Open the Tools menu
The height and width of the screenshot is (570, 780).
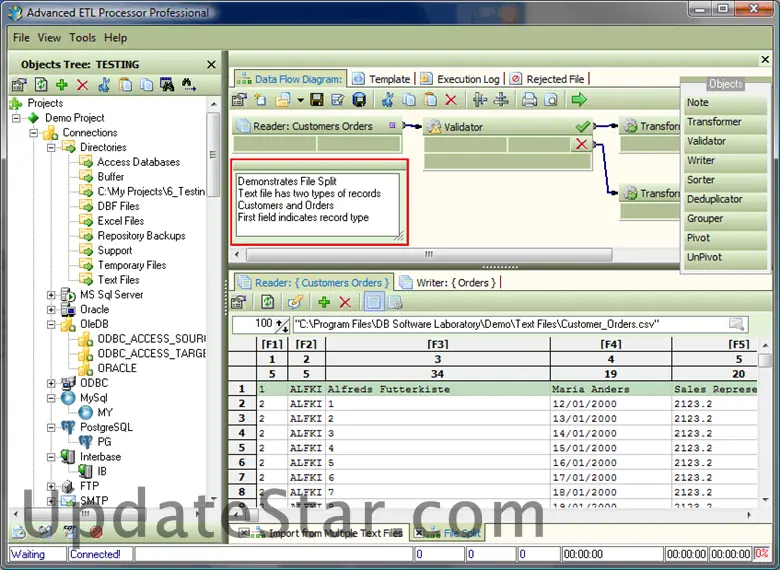[82, 38]
